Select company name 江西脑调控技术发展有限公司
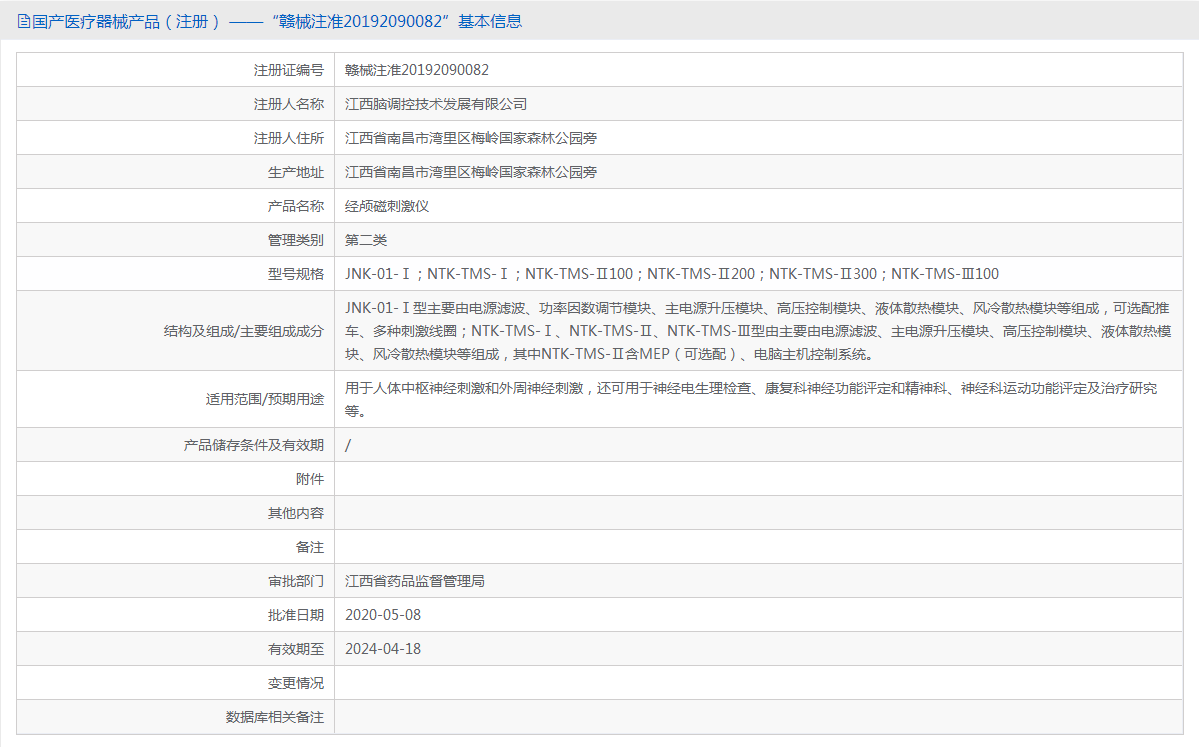The image size is (1199, 747). (436, 104)
